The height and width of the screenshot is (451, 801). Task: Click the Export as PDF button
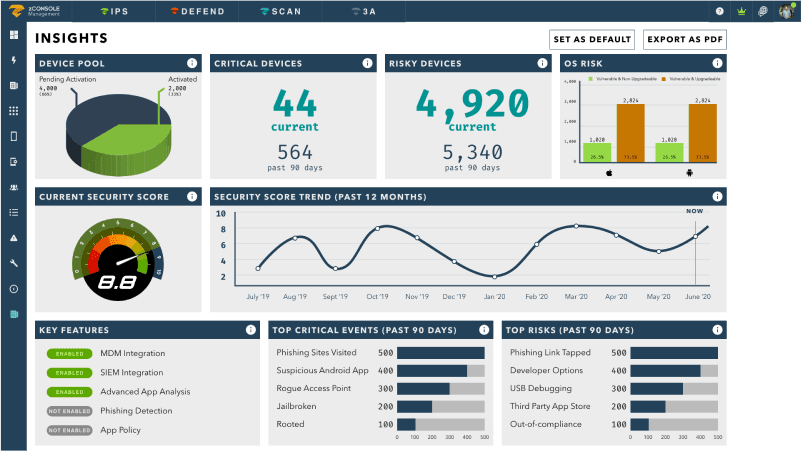pos(685,40)
